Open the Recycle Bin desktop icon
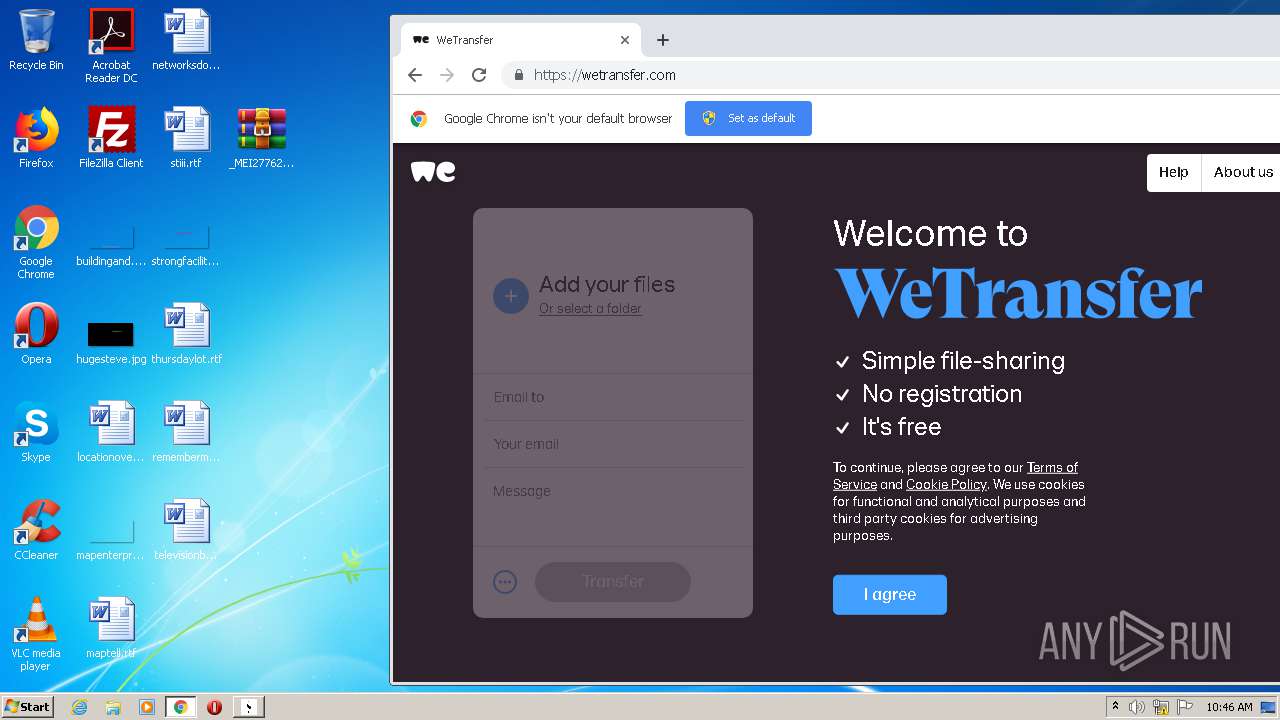Viewport: 1280px width, 720px height. click(36, 40)
